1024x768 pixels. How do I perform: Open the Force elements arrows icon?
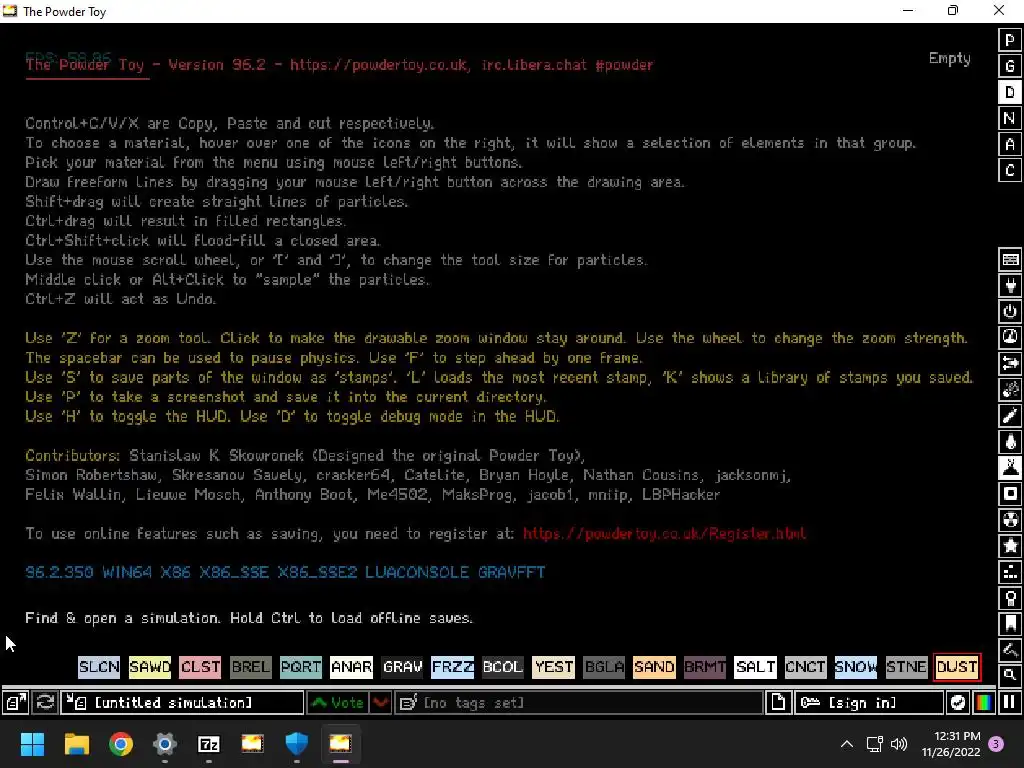1010,364
